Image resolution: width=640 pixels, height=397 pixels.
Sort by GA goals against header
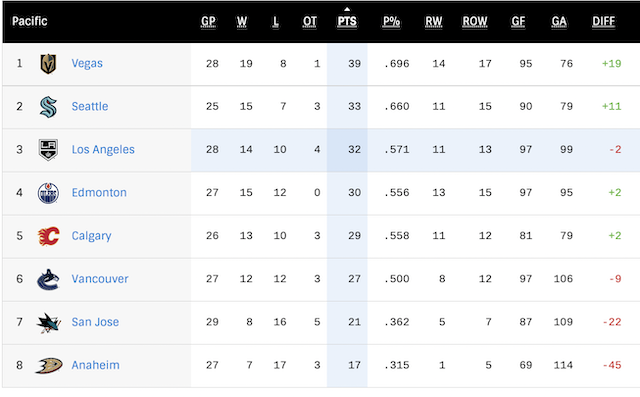click(559, 22)
